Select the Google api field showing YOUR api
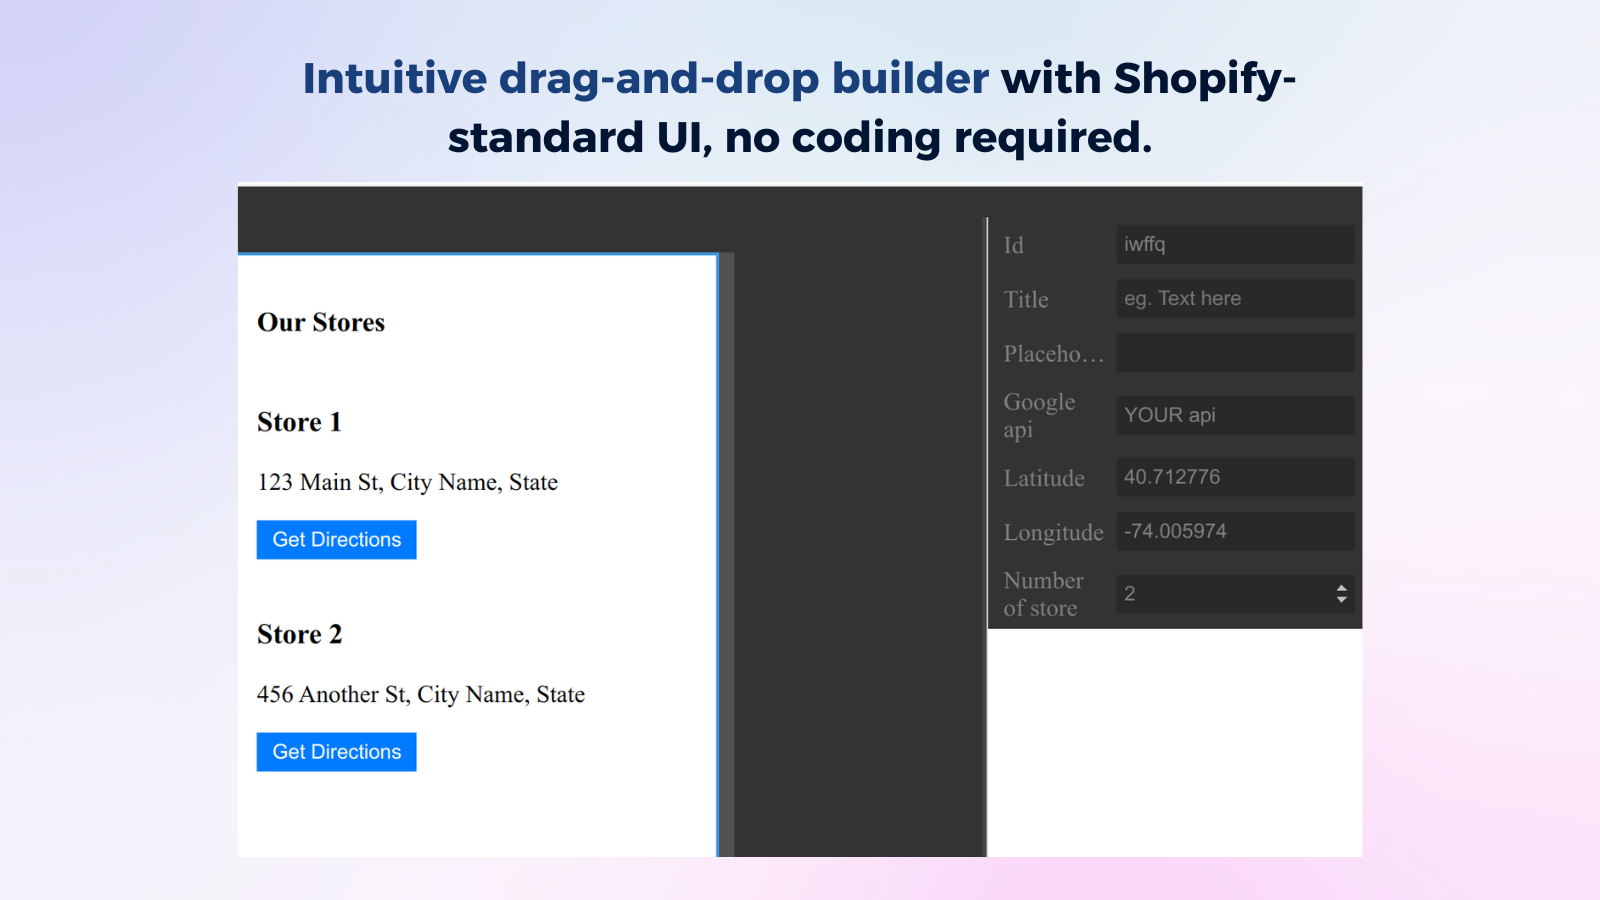This screenshot has width=1600, height=900. [1234, 415]
